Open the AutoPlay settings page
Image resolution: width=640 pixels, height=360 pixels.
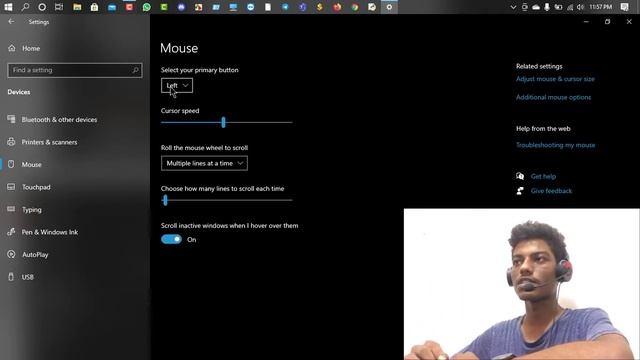coord(35,254)
